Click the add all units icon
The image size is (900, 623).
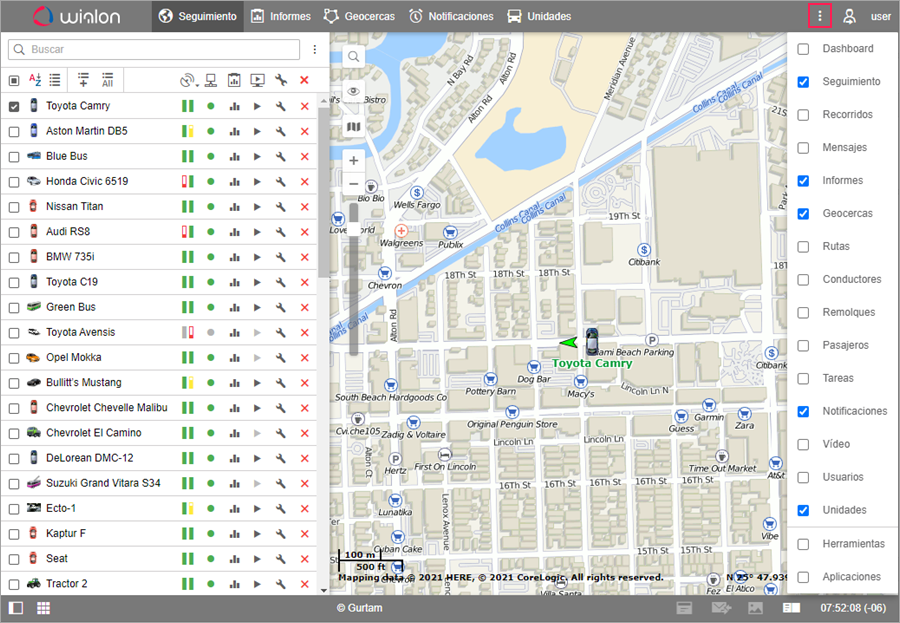[107, 80]
